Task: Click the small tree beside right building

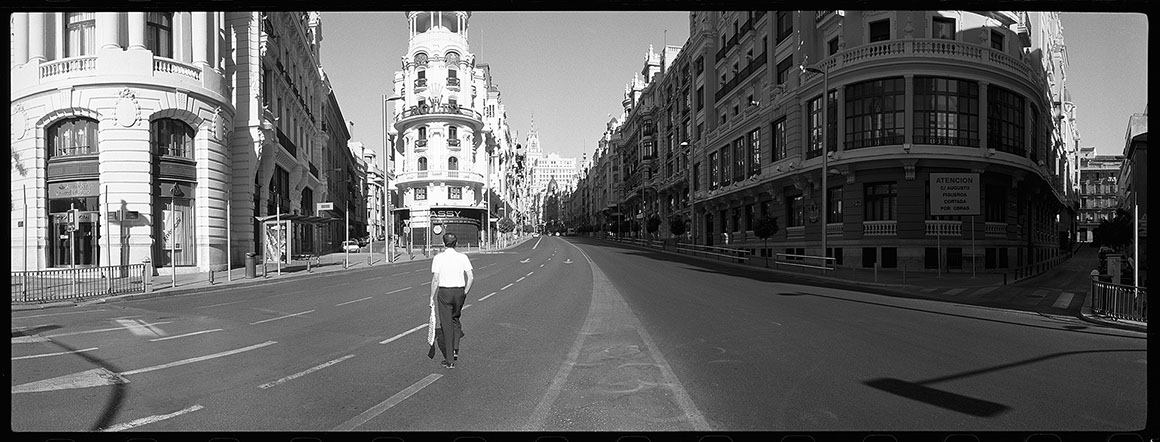Action: point(765,230)
